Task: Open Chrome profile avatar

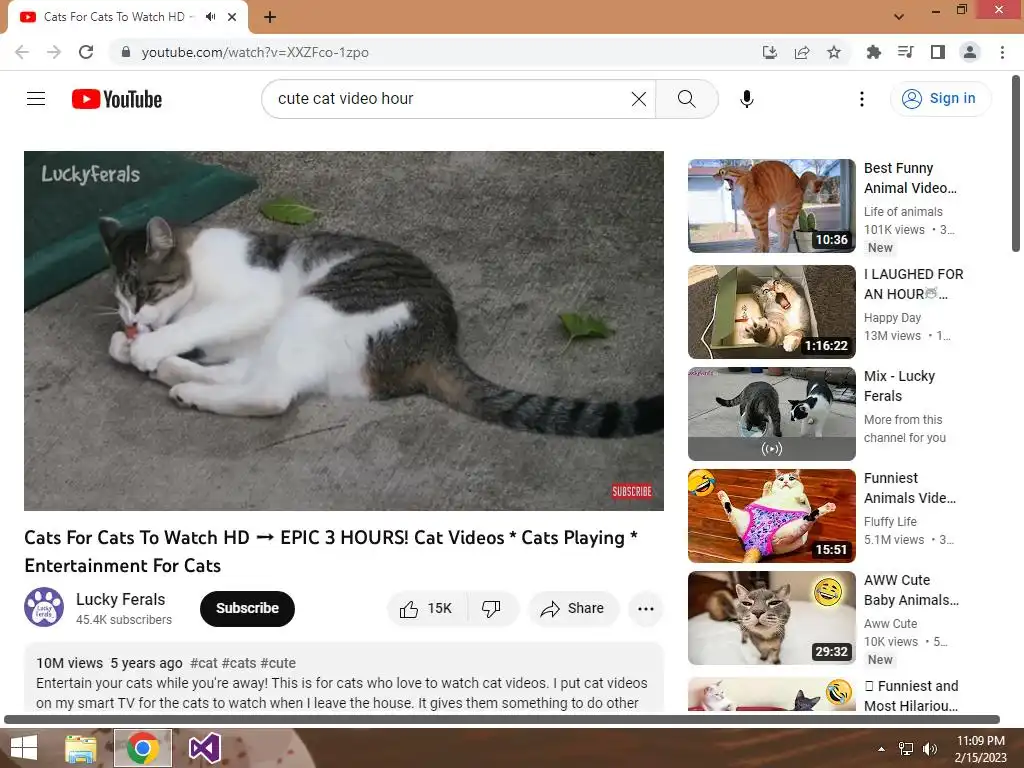Action: click(x=970, y=52)
